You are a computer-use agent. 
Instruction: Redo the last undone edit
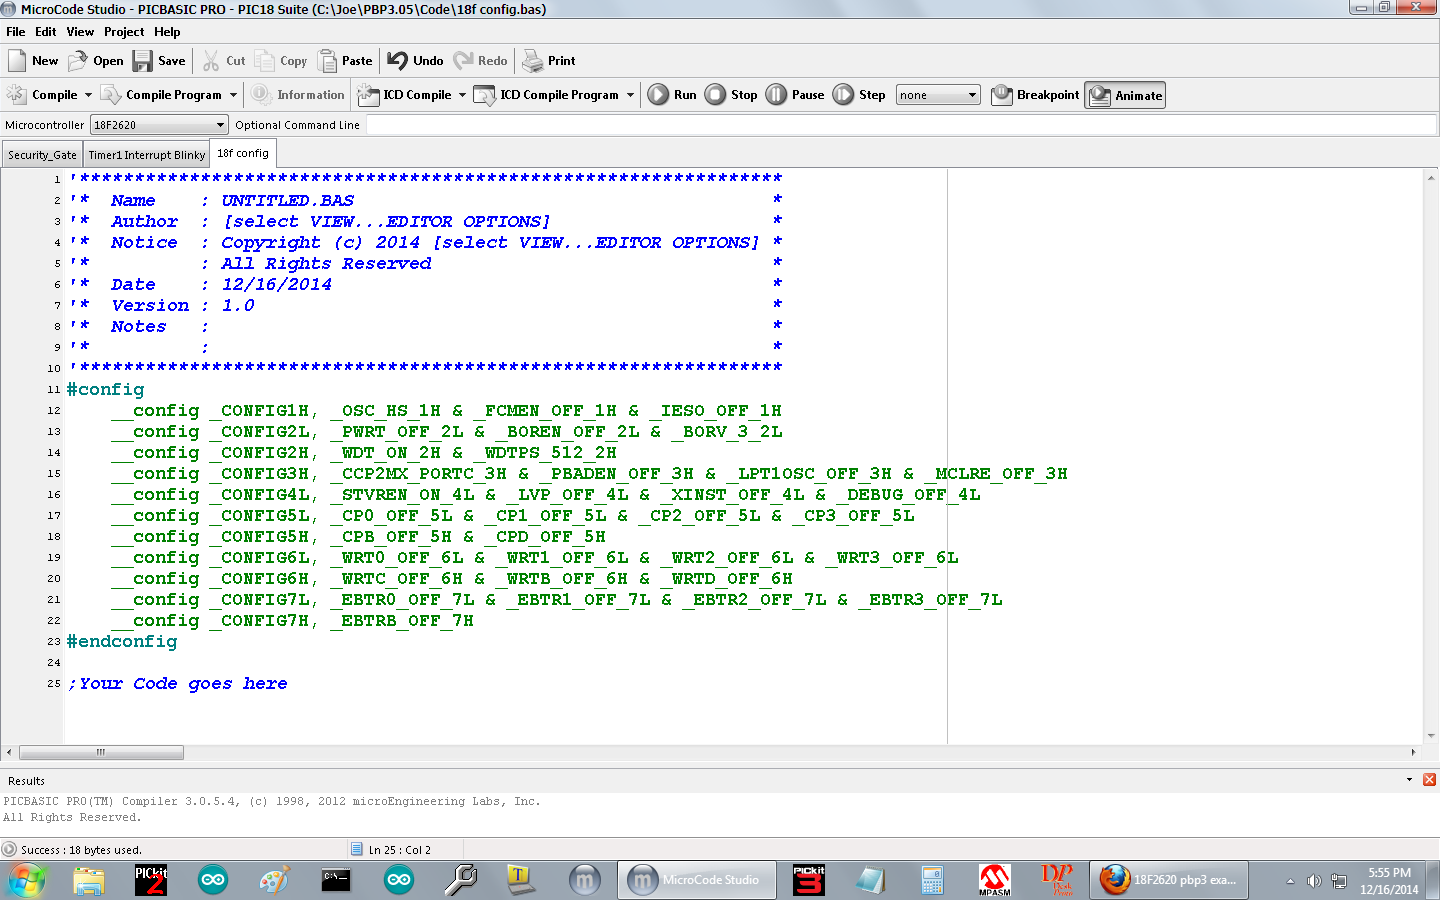tap(480, 61)
